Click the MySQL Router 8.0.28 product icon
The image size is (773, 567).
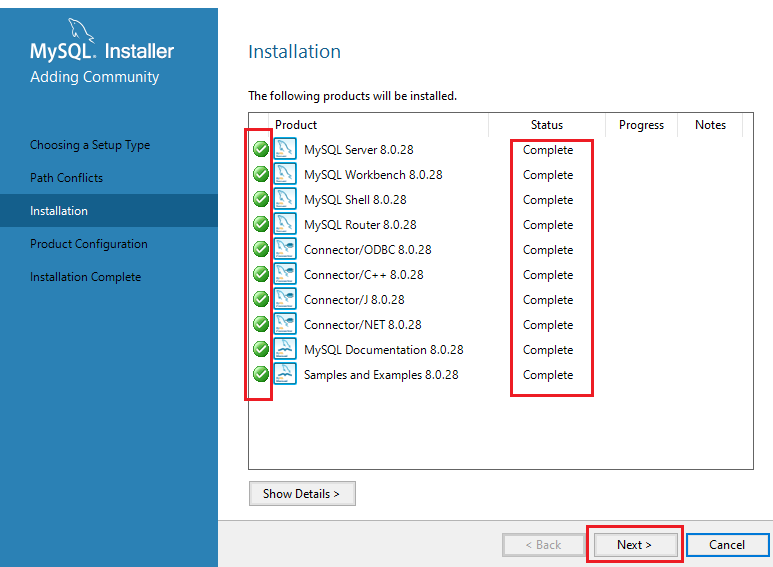coord(285,225)
